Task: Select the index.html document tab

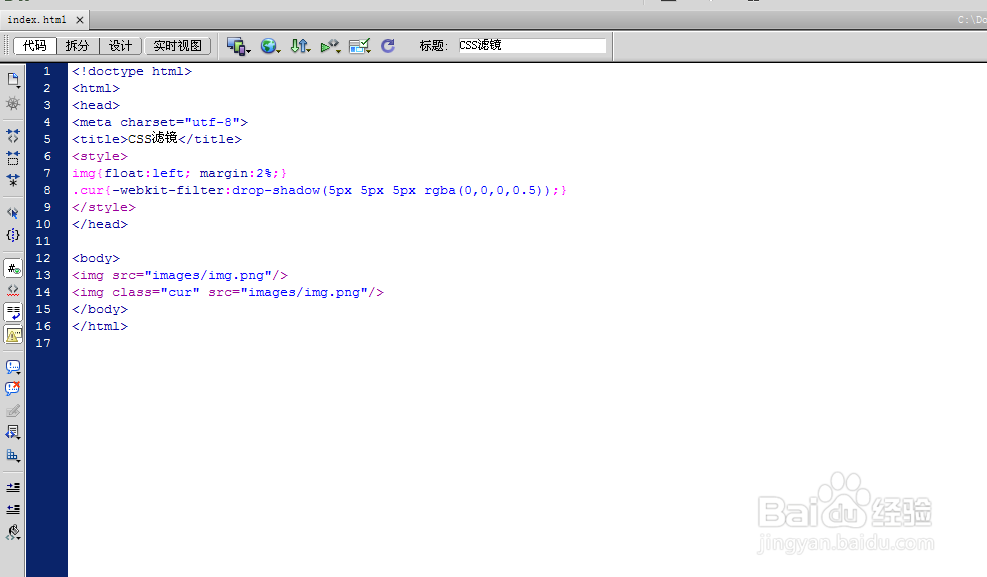Action: click(x=35, y=18)
